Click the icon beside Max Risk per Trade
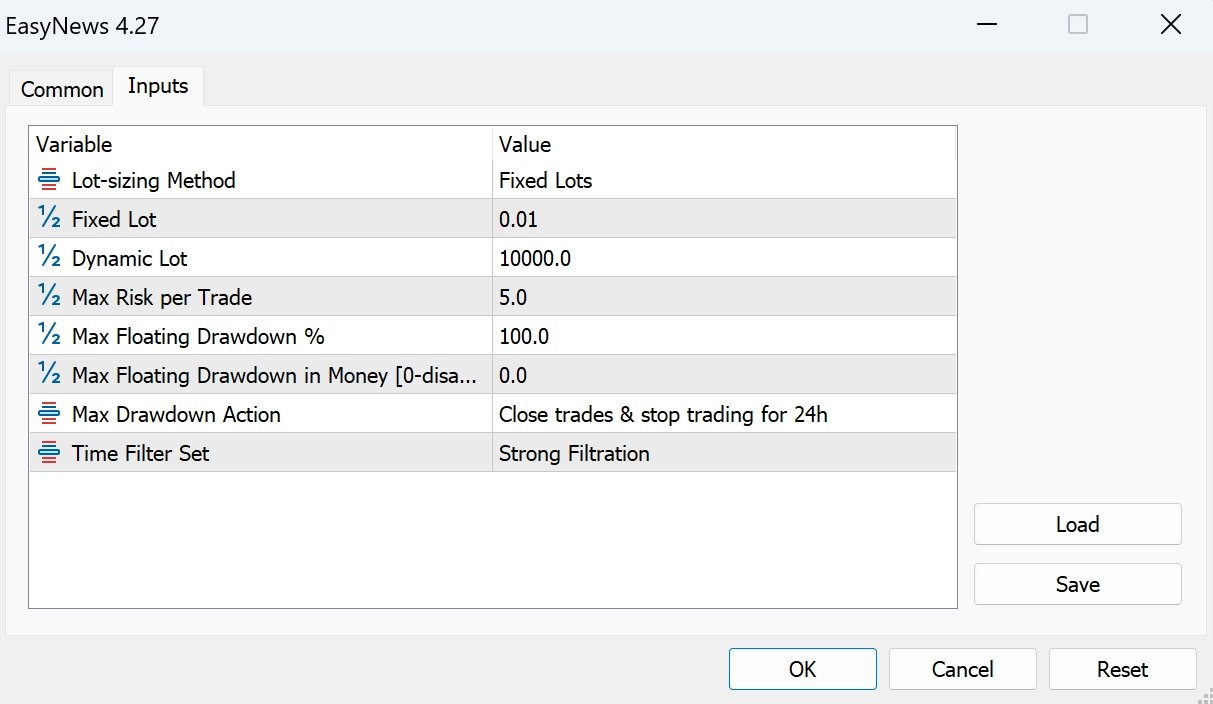The height and width of the screenshot is (704, 1213). [x=48, y=297]
